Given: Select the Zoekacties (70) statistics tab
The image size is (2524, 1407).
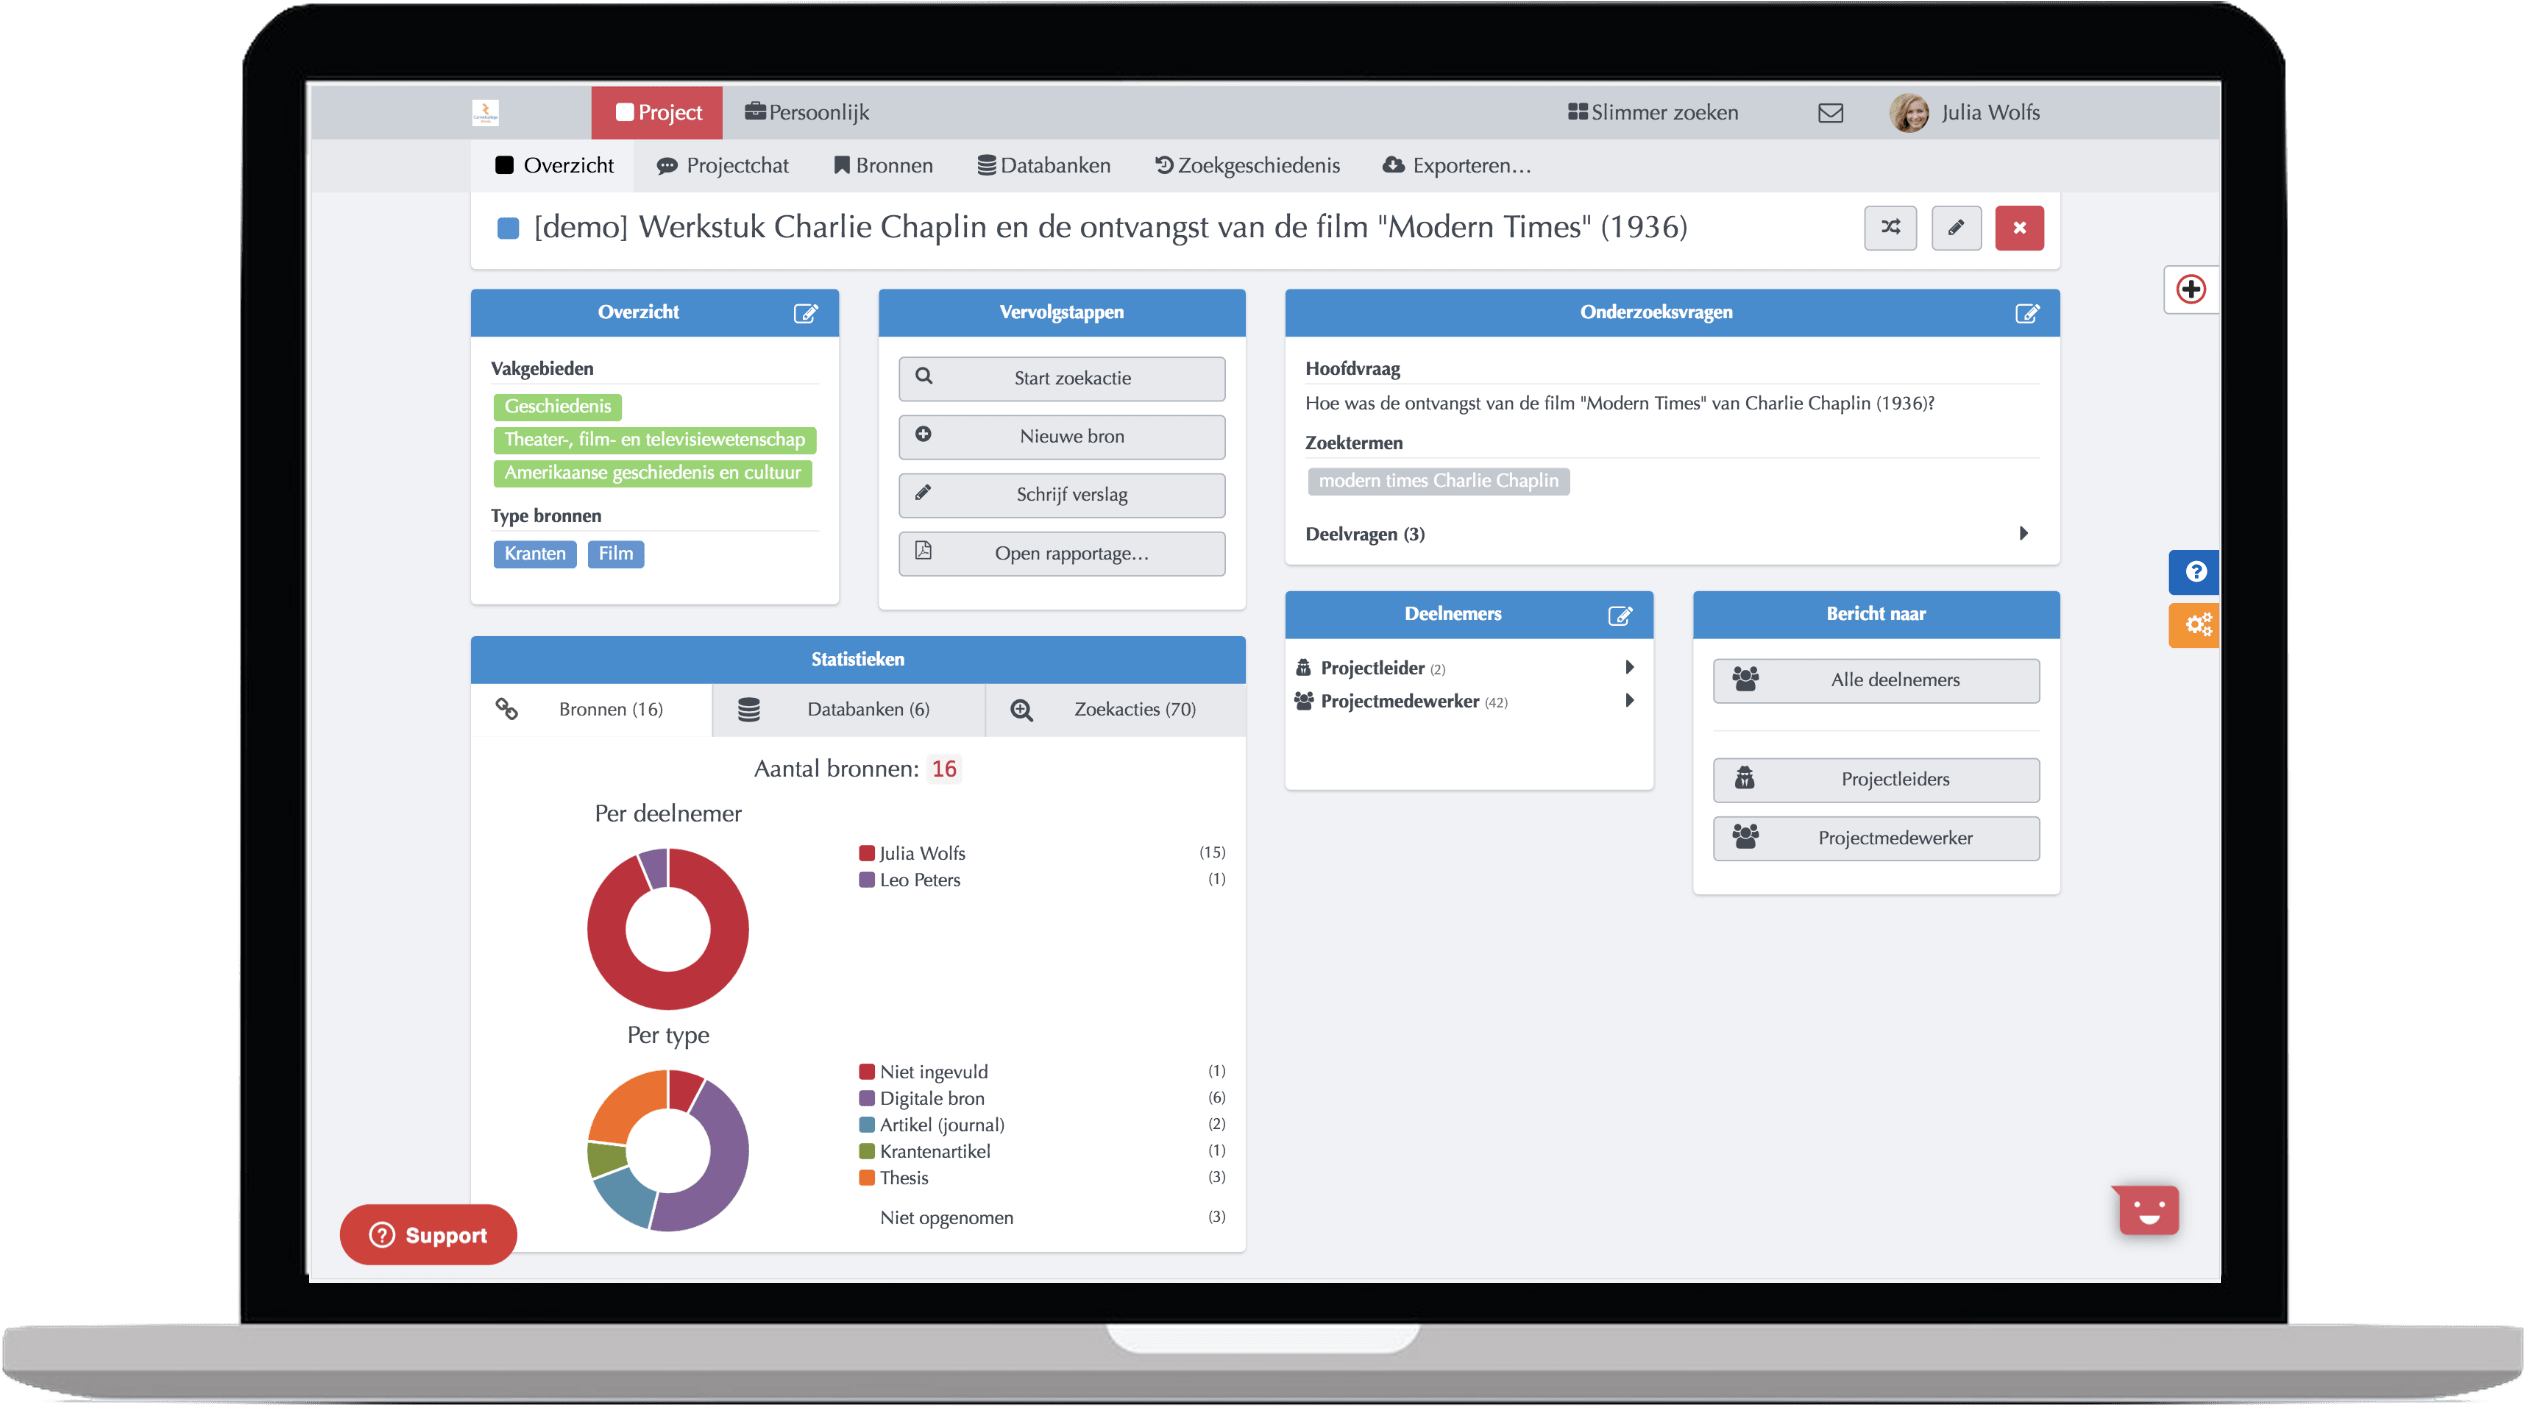Looking at the screenshot, I should click(x=1116, y=710).
